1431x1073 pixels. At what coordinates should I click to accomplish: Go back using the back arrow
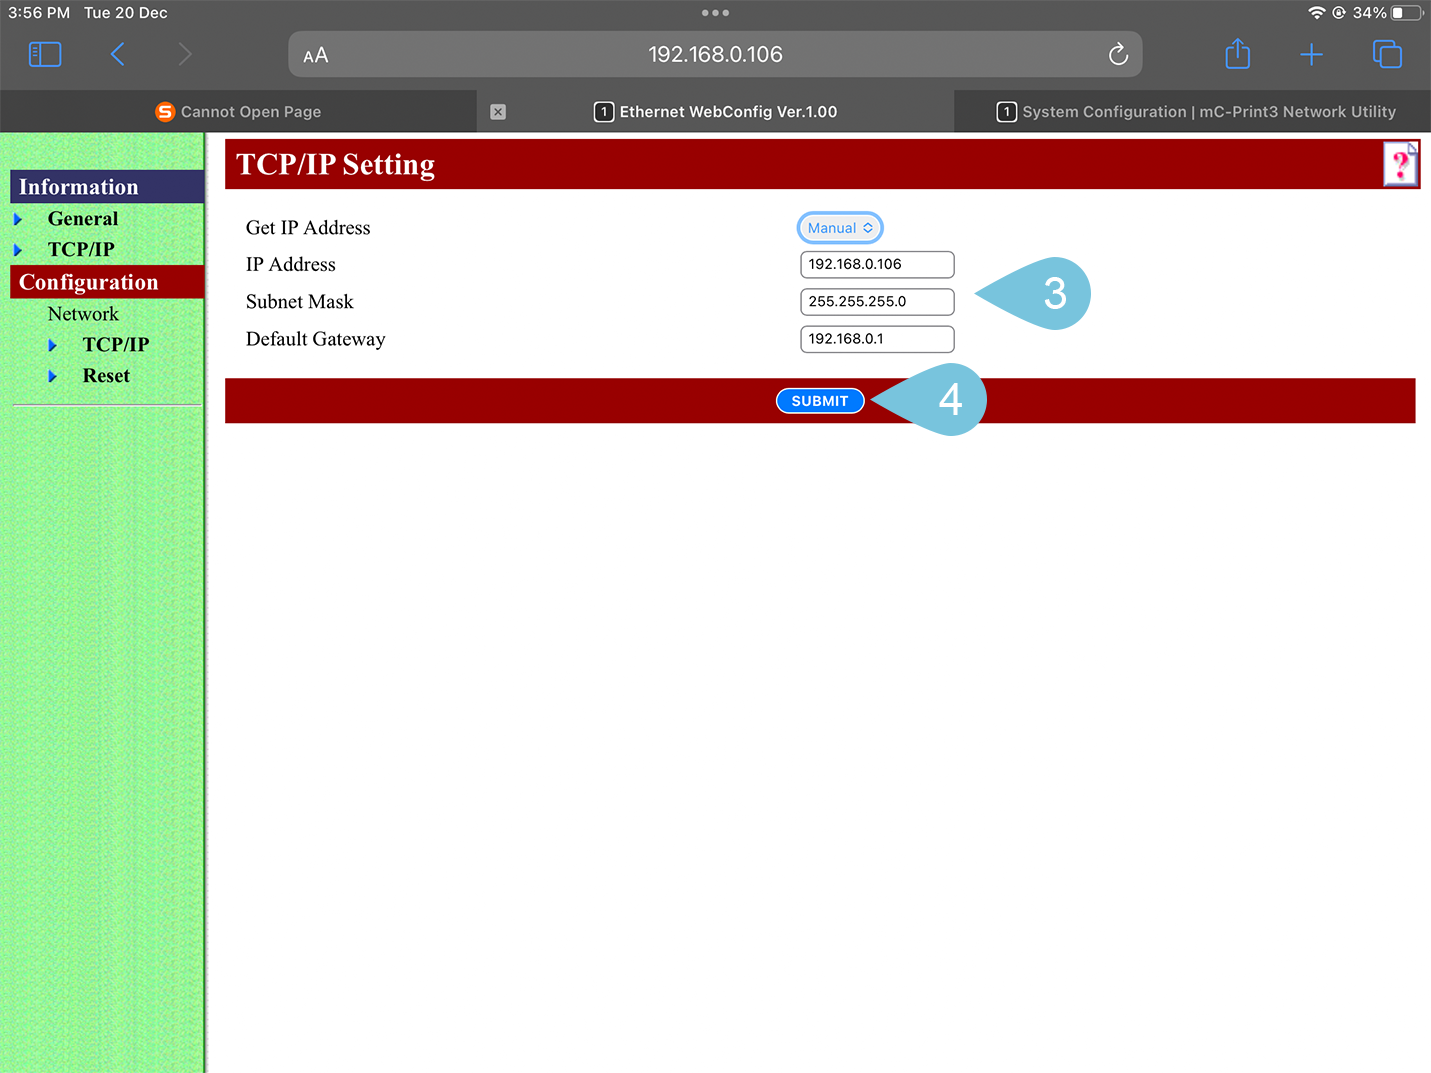click(118, 54)
